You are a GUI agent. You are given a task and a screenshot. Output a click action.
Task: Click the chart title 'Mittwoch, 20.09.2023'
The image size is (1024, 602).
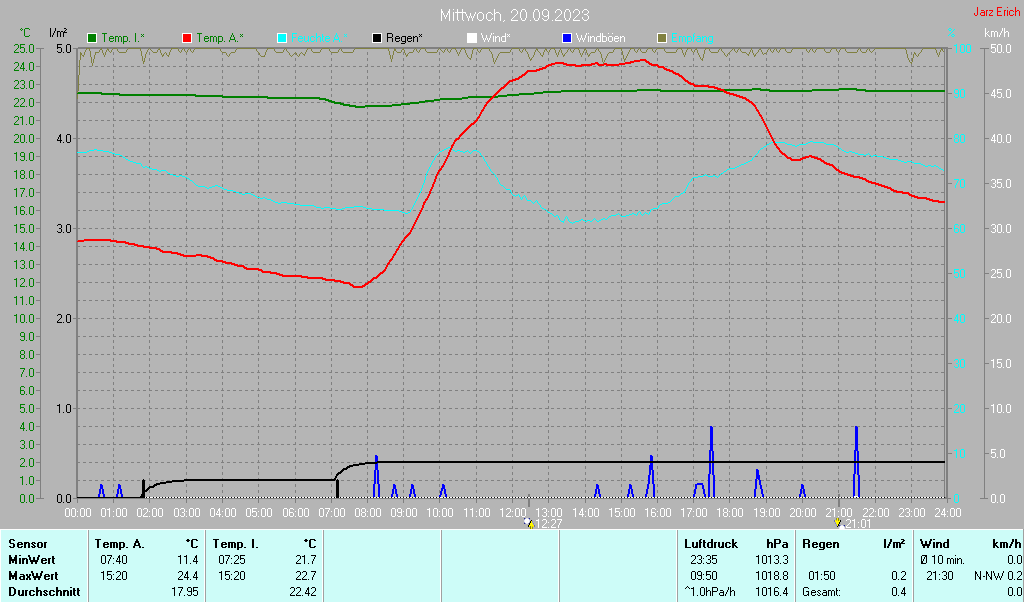pyautogui.click(x=515, y=15)
